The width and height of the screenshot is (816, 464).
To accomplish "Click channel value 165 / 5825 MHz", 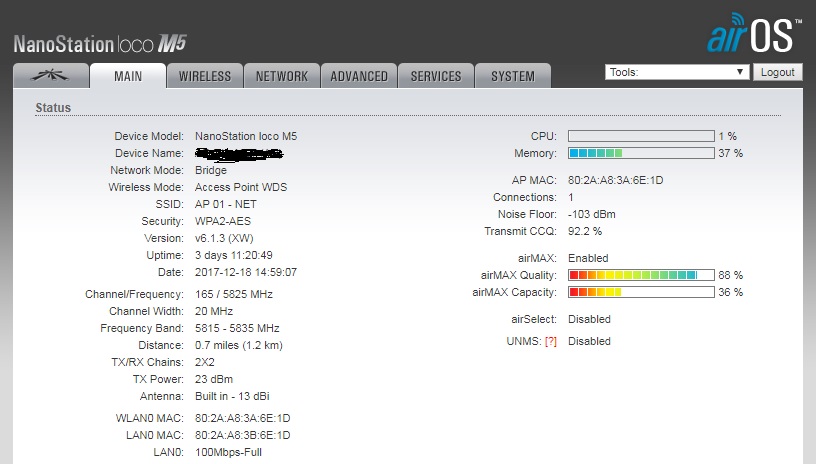I will tap(234, 294).
